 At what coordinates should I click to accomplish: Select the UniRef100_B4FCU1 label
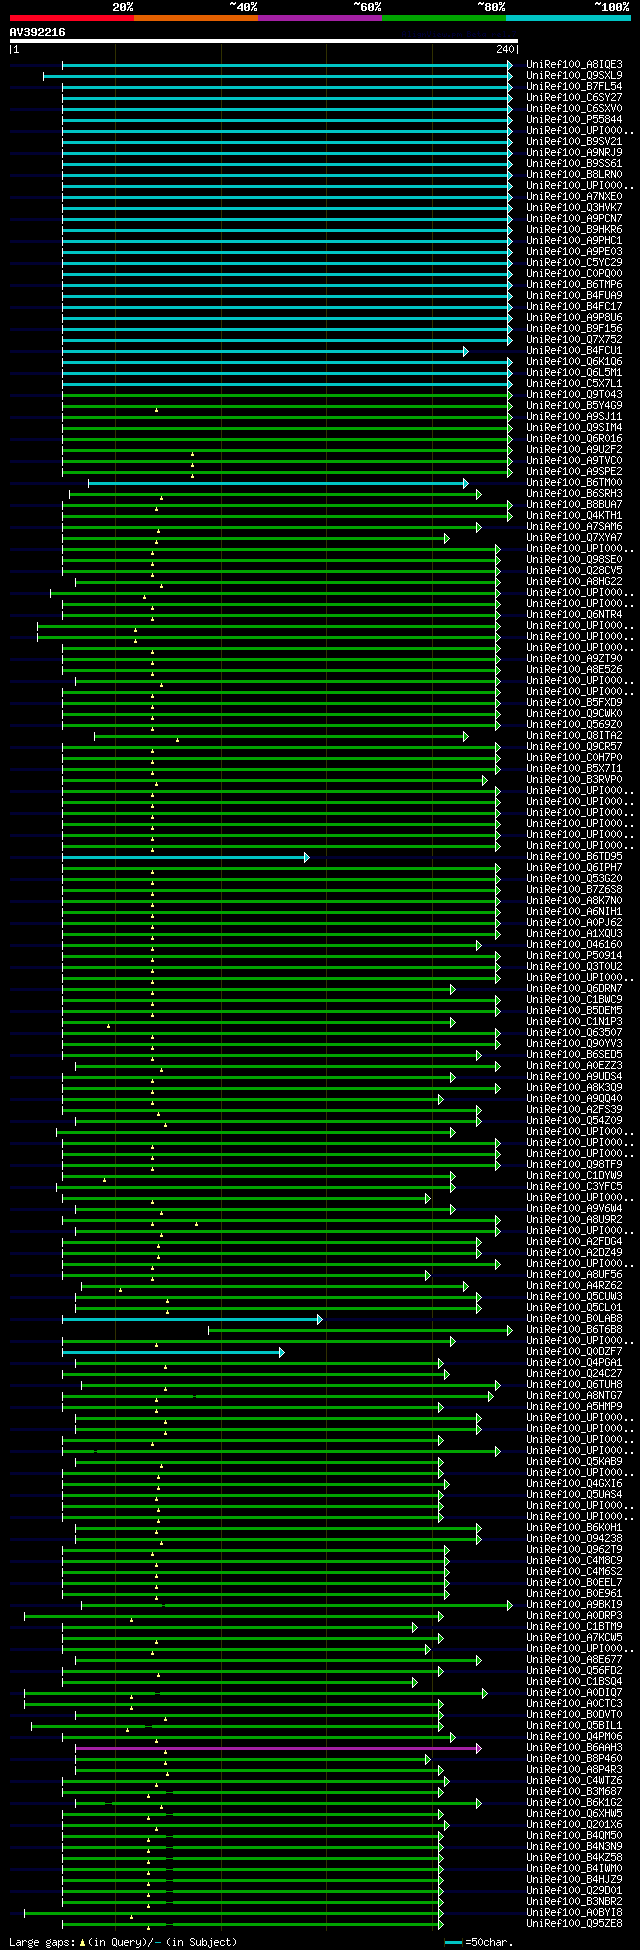point(574,350)
